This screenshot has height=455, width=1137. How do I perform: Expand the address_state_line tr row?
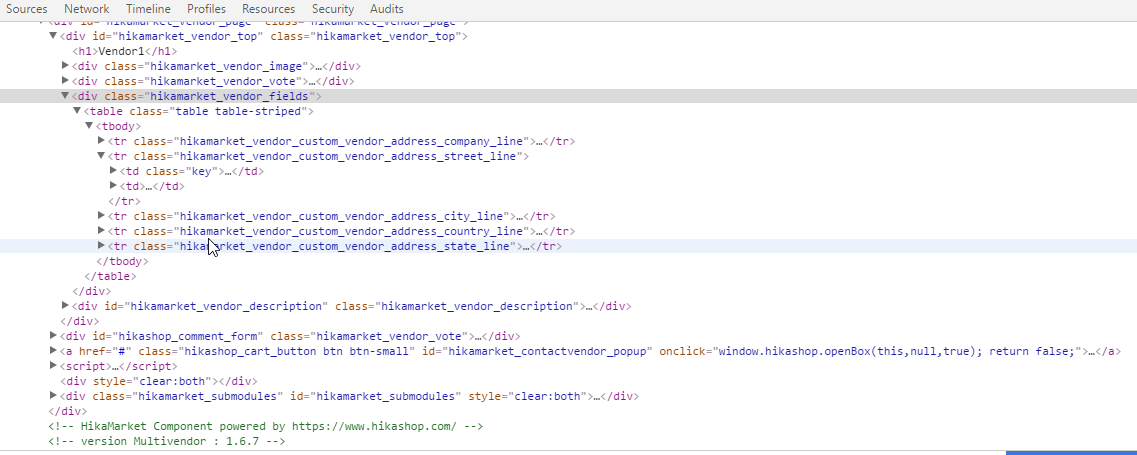click(x=102, y=246)
